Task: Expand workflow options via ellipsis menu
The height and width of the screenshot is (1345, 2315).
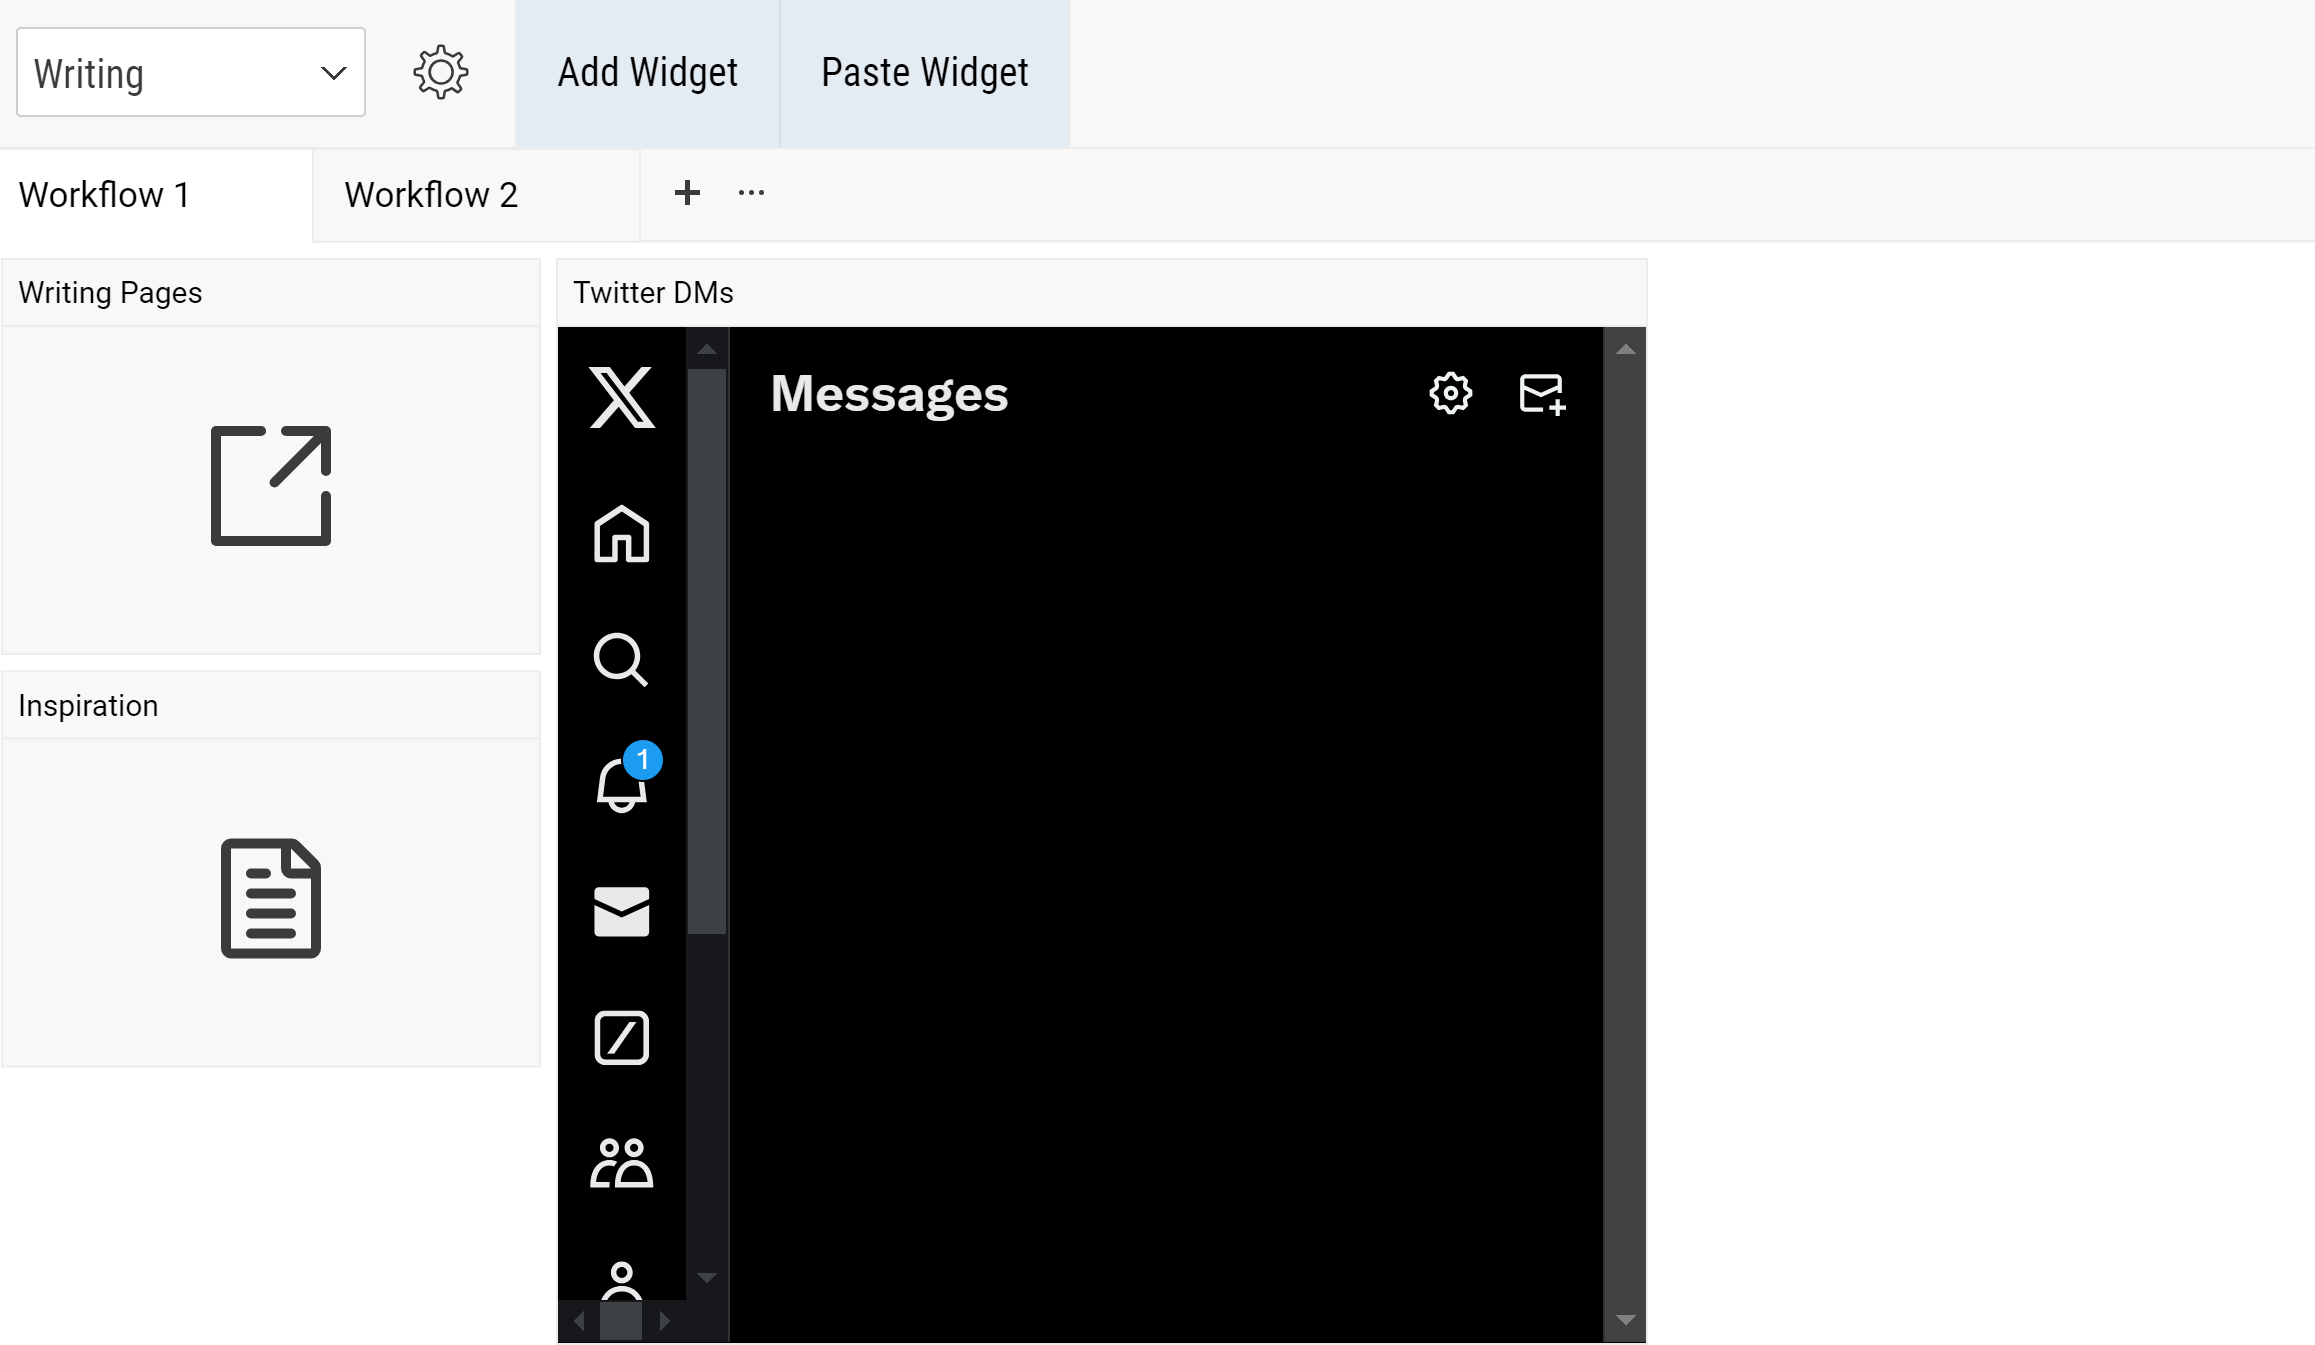Action: coord(751,192)
